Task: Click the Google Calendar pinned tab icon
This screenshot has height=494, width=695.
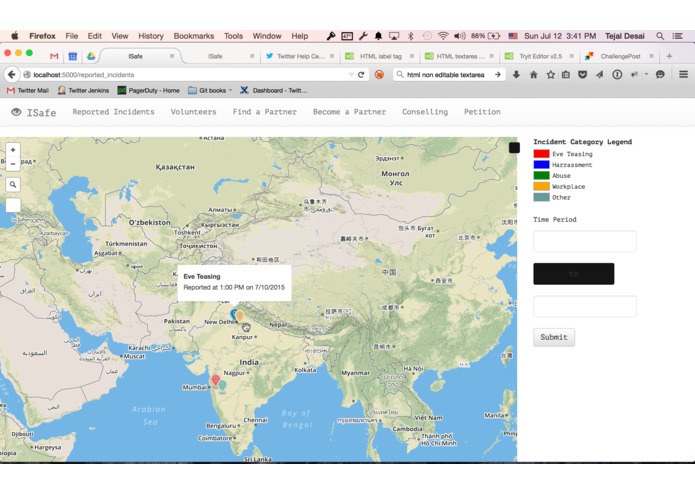Action: coord(73,56)
